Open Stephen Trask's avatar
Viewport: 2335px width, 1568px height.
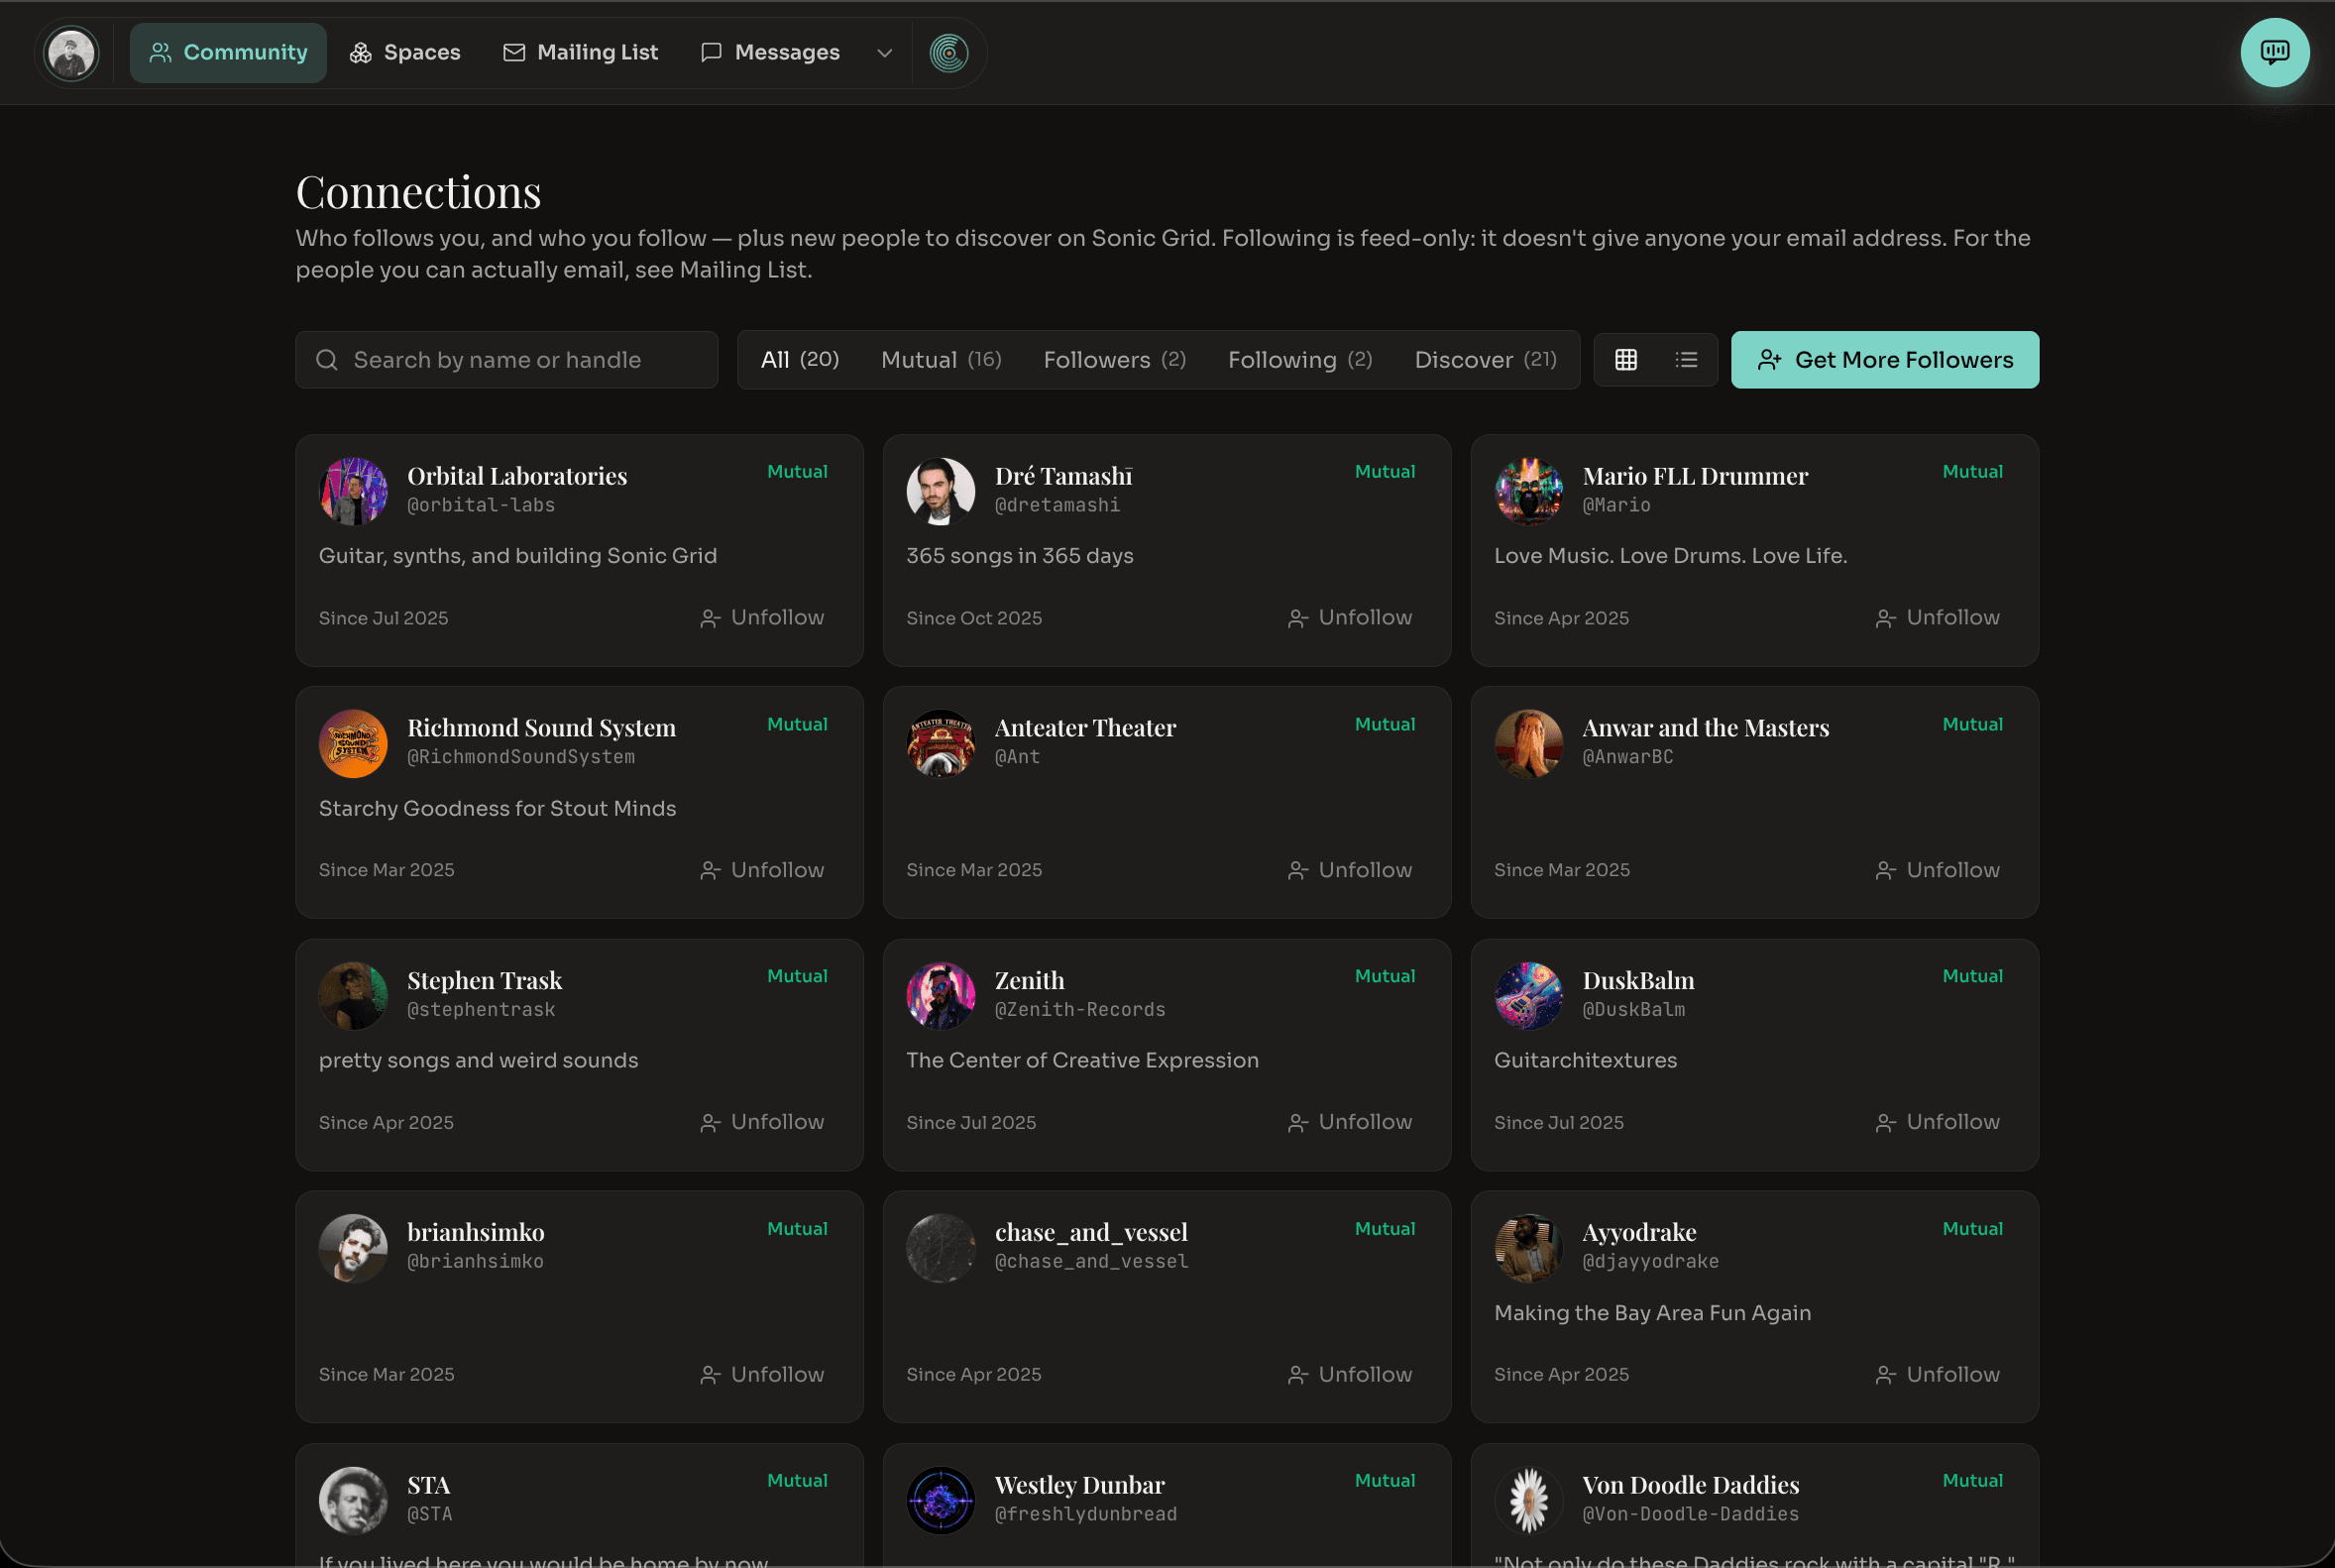click(x=353, y=996)
